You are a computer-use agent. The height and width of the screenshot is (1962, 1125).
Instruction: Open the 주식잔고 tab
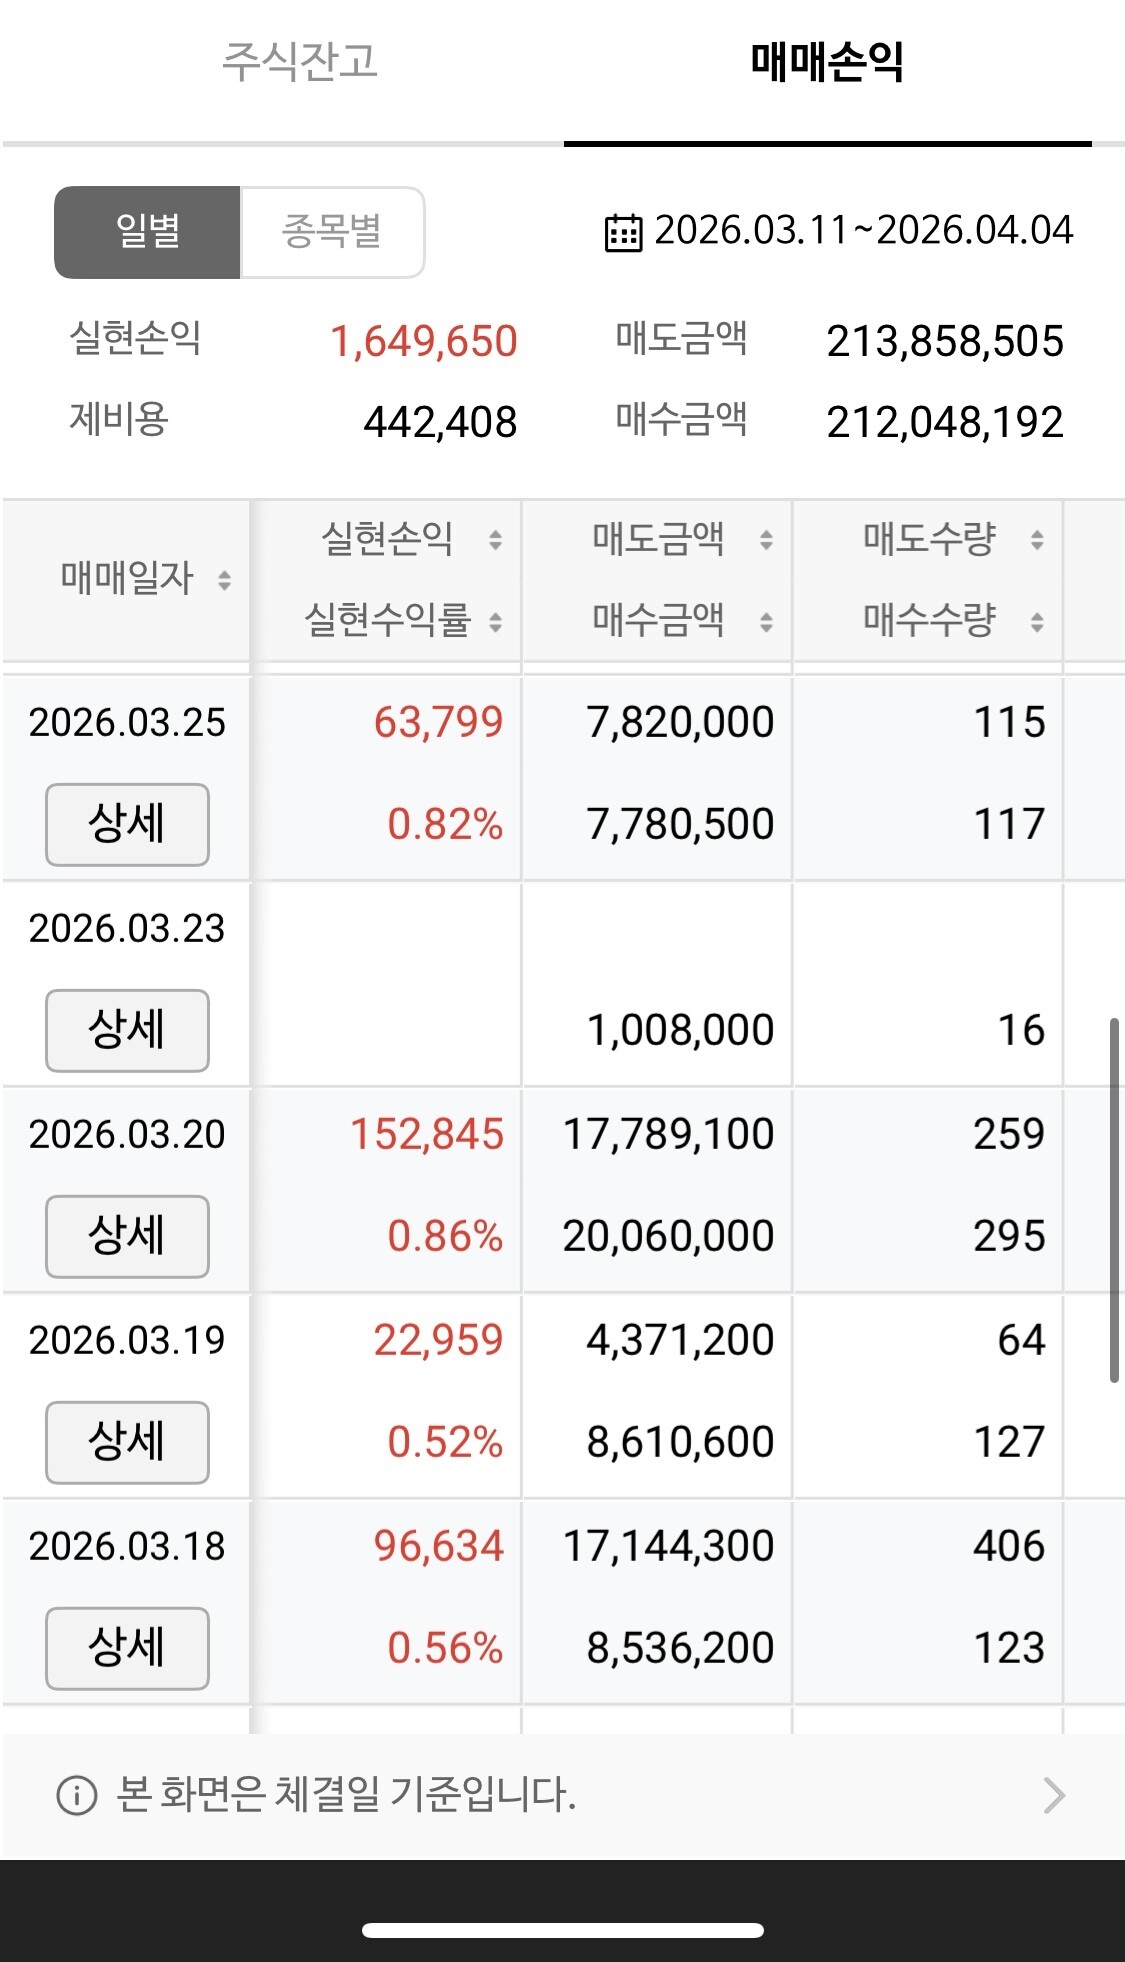click(x=299, y=61)
